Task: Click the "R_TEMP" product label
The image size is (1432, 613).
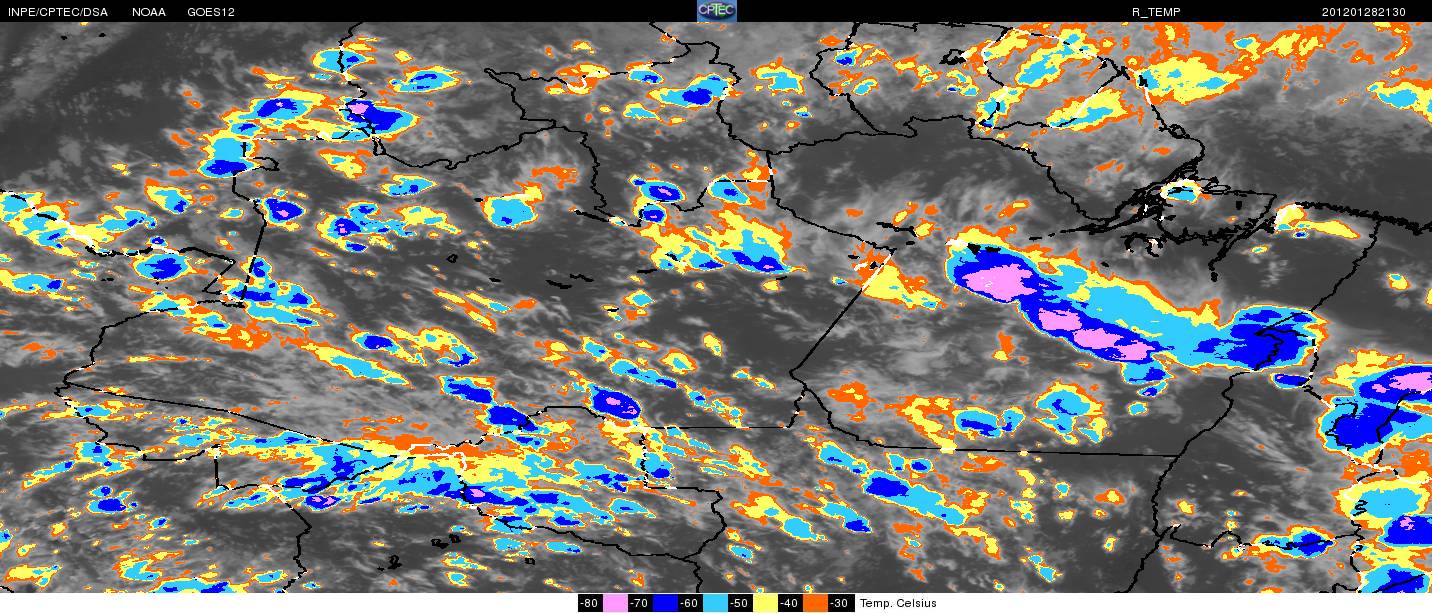Action: [1155, 11]
